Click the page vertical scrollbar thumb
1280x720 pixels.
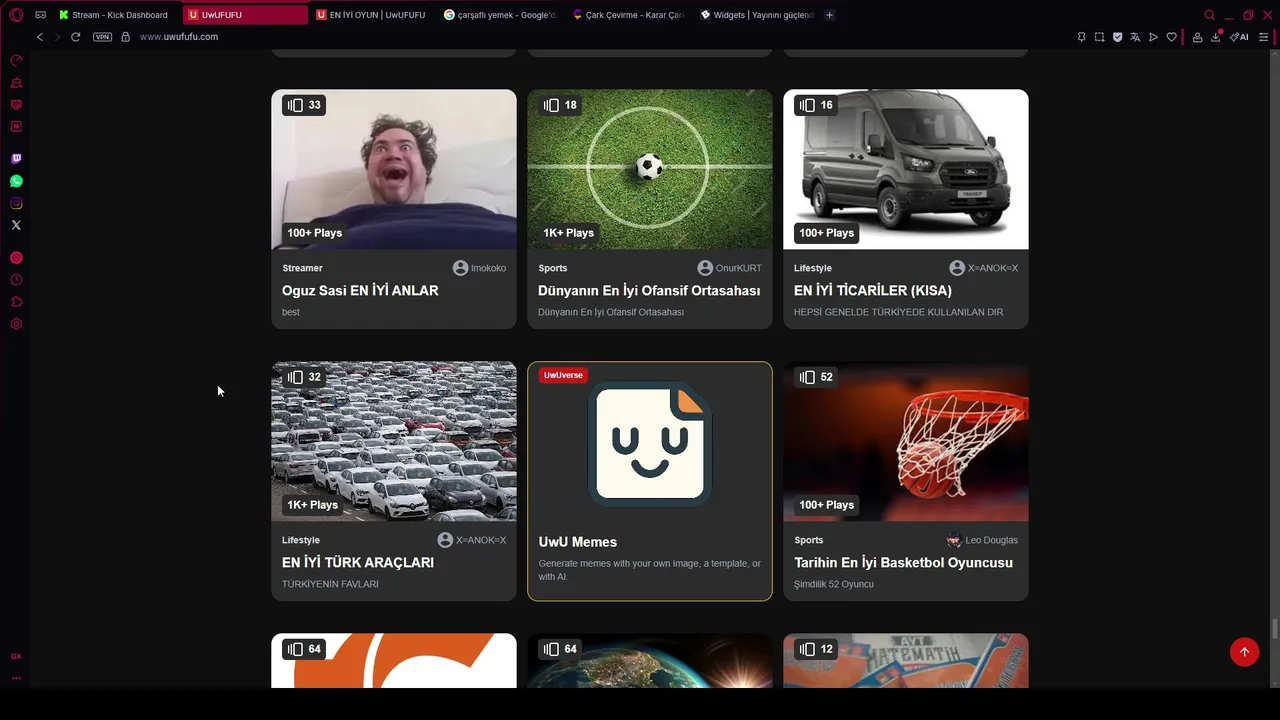click(x=1275, y=628)
